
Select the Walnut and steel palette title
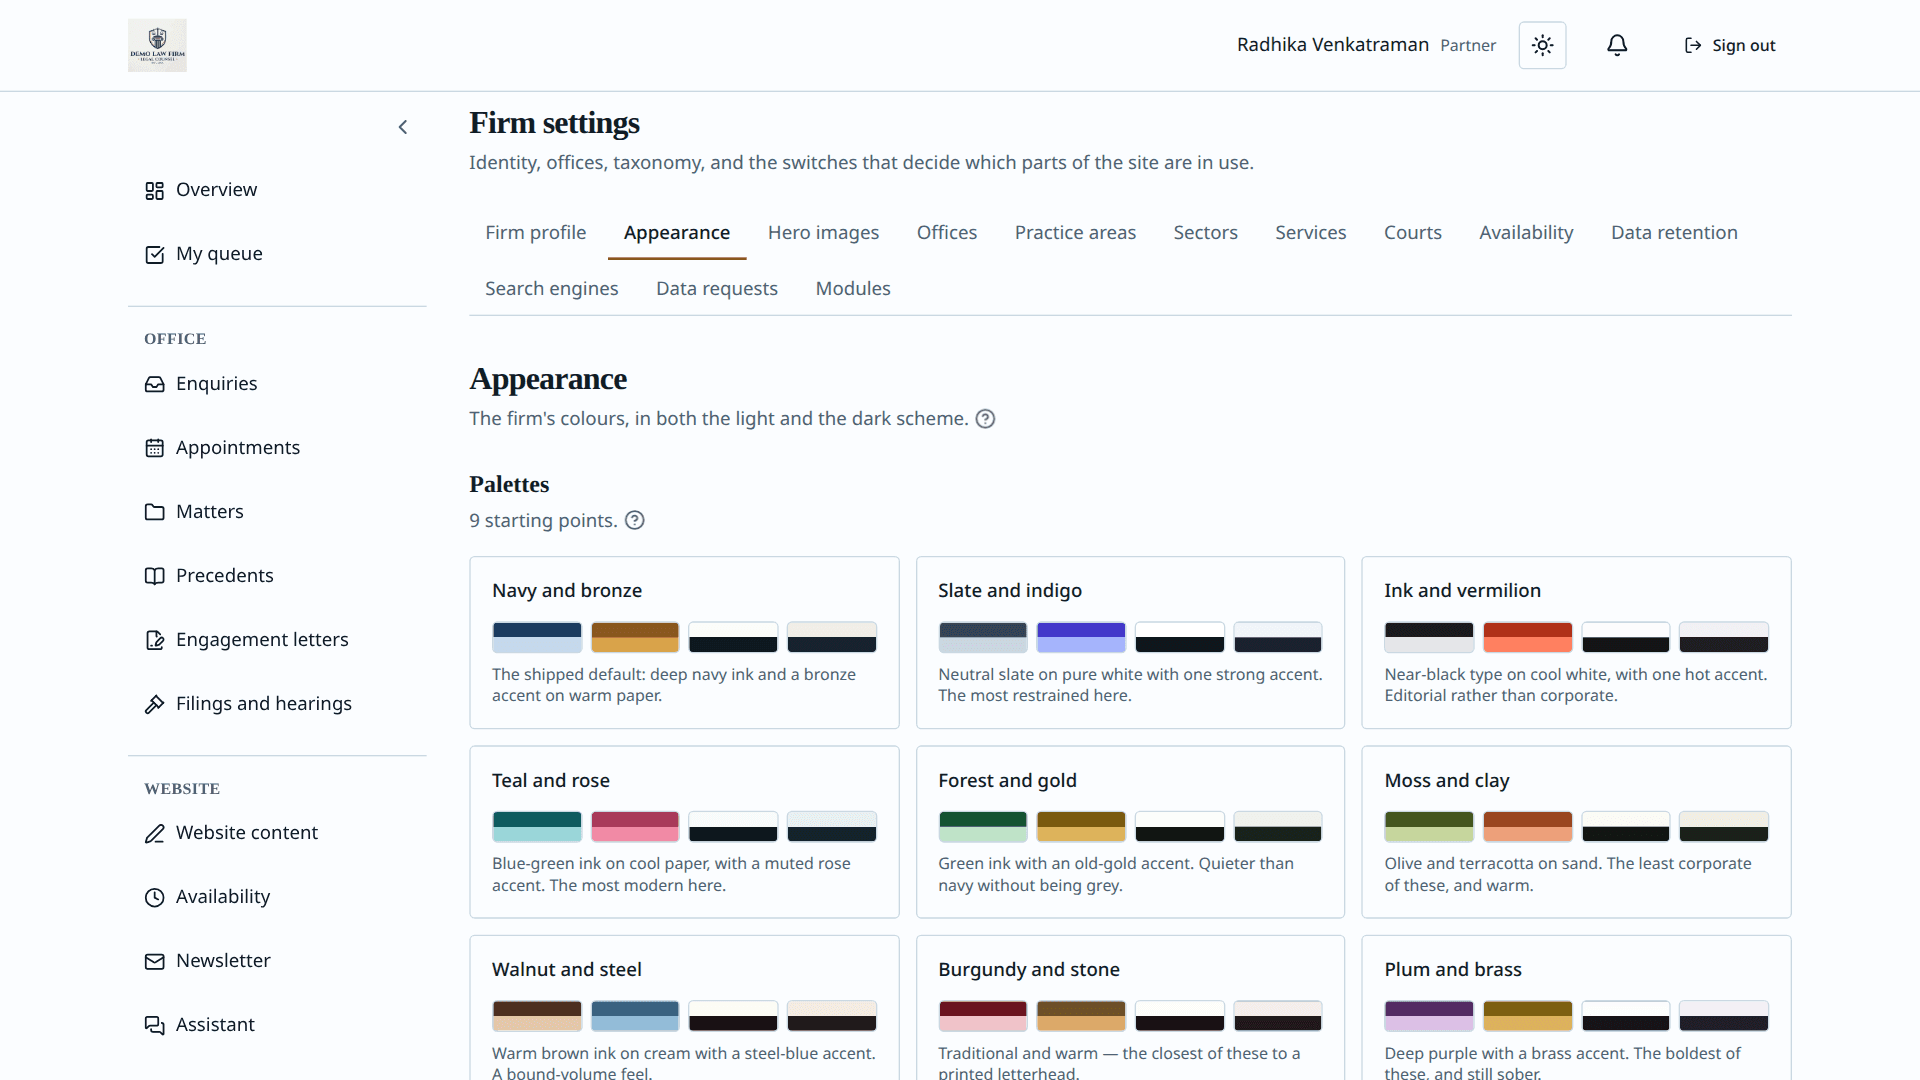point(566,969)
